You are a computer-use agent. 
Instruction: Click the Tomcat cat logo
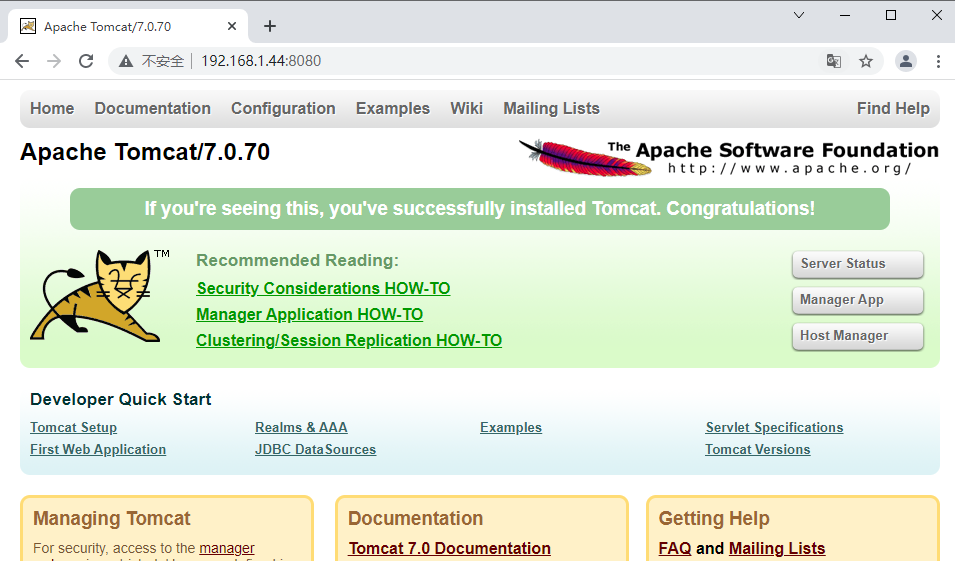(x=100, y=295)
